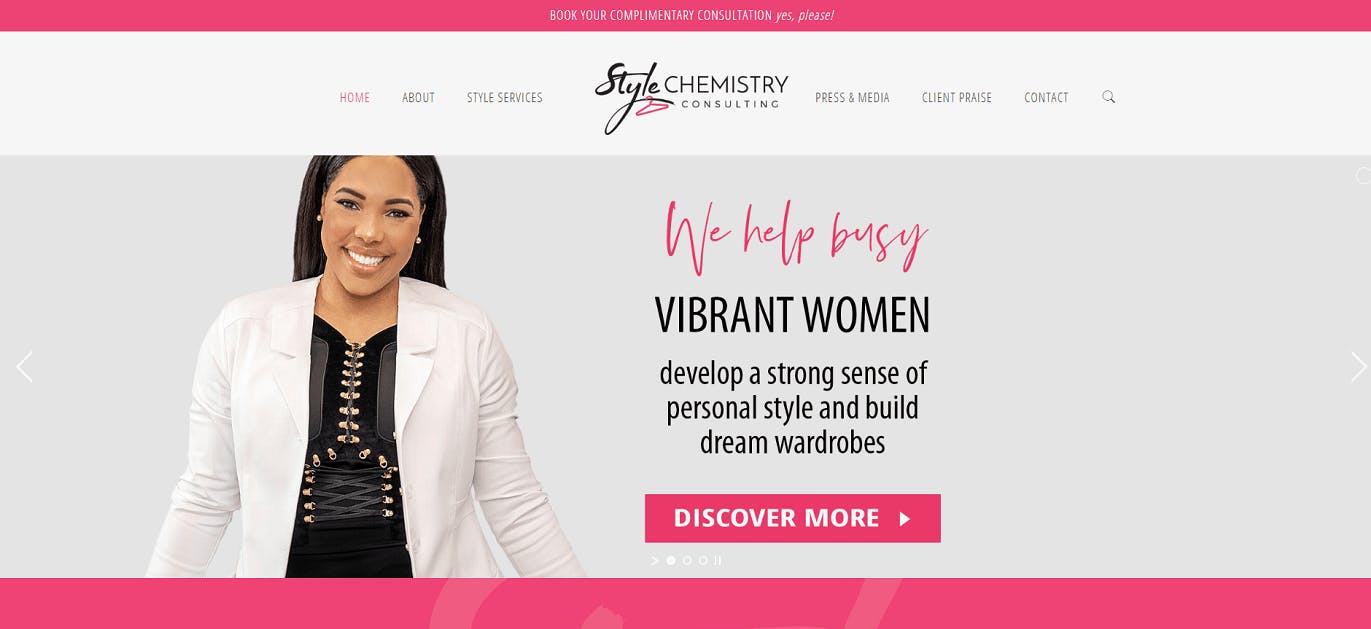This screenshot has height=629, width=1371.
Task: Expand the Press & Media menu
Action: tap(852, 97)
